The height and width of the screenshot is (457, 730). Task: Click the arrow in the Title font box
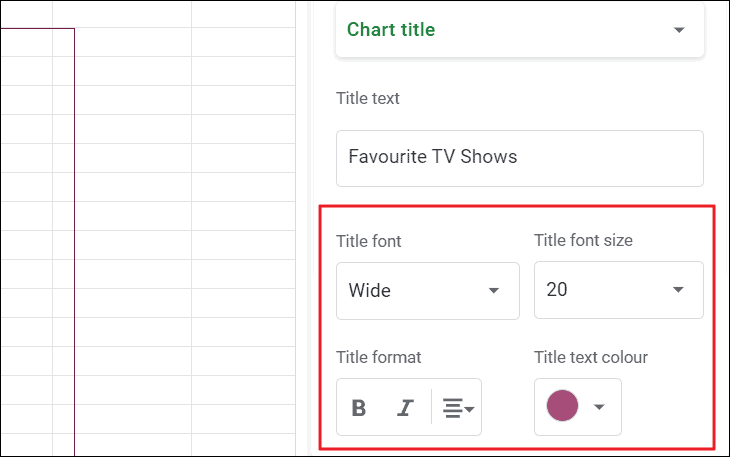493,291
